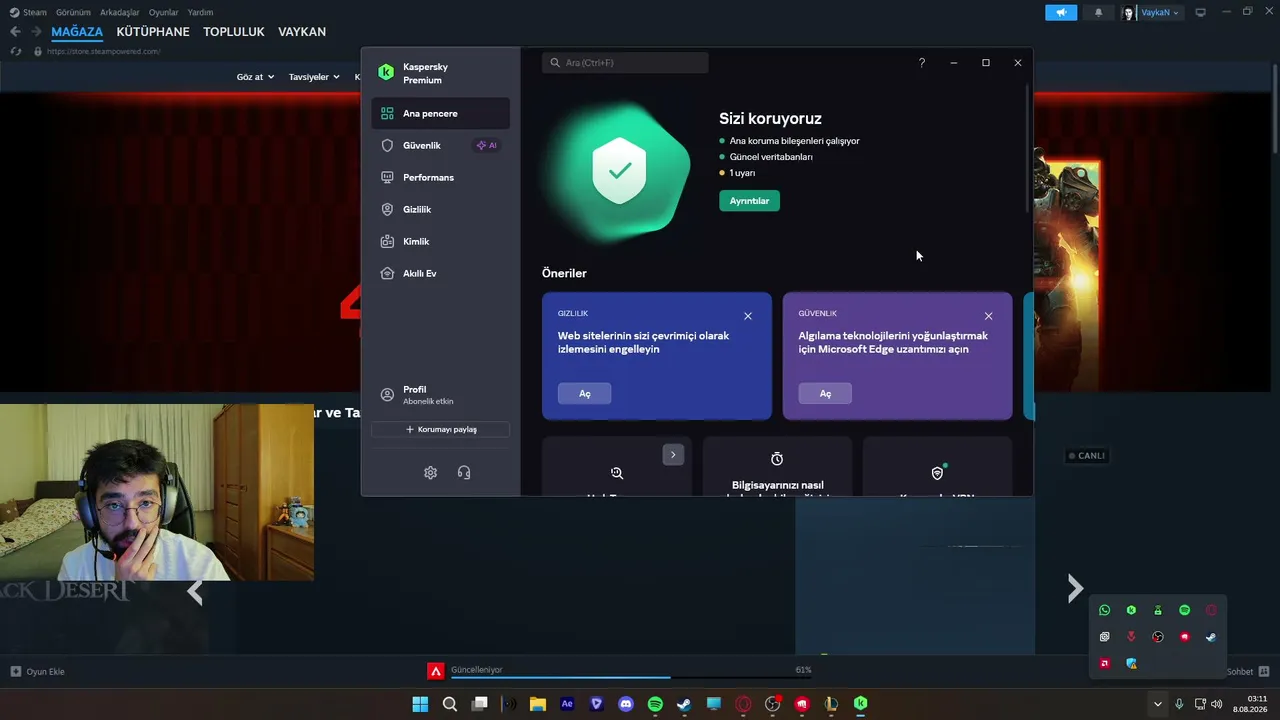Image resolution: width=1280 pixels, height=720 pixels.
Task: Open Spotify from the system tray popup
Action: (x=1185, y=610)
